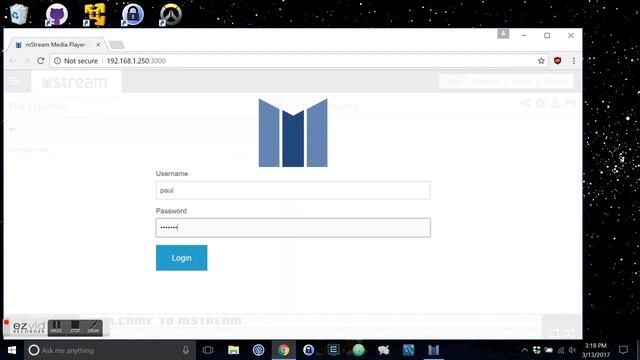
Task: Focus the Username field containing paul
Action: (x=293, y=190)
